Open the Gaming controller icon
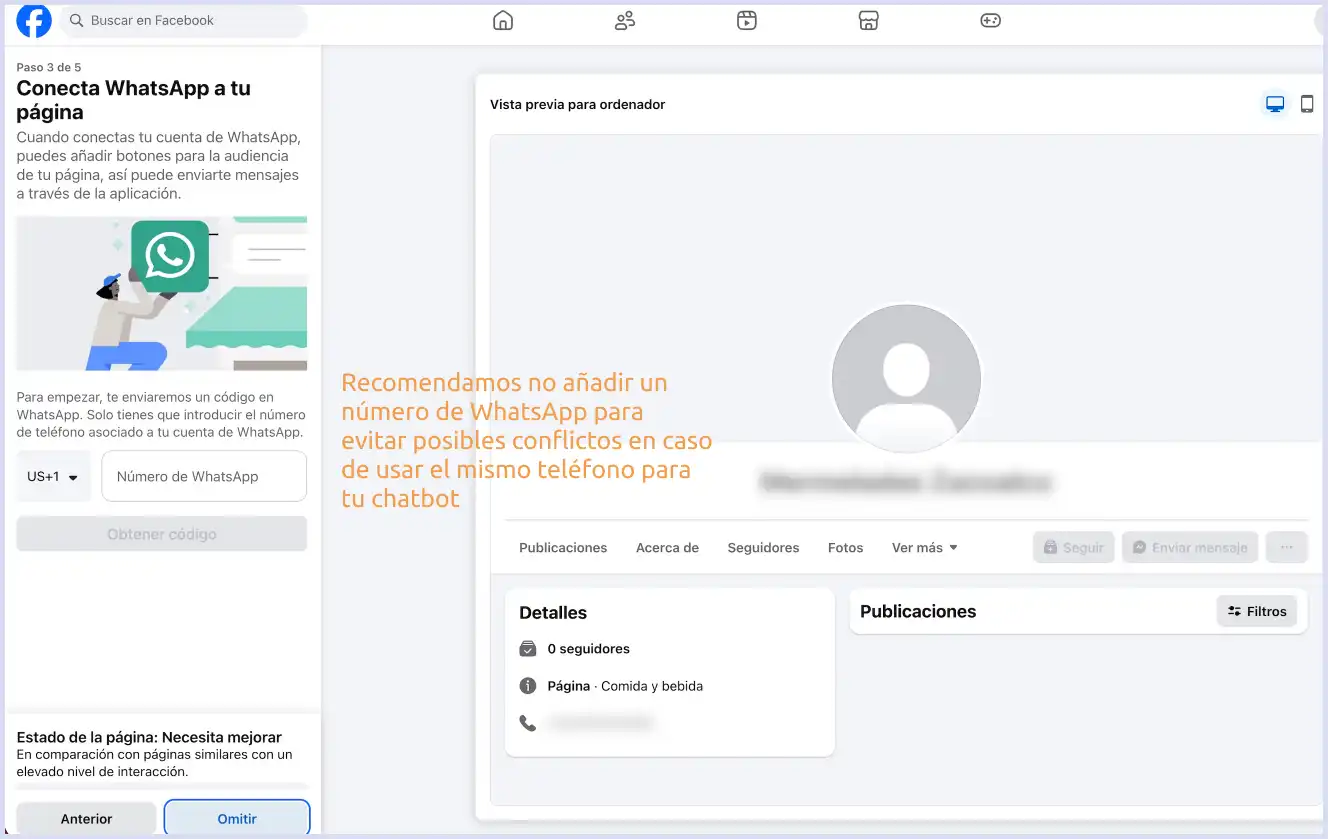This screenshot has width=1328, height=839. [x=990, y=20]
